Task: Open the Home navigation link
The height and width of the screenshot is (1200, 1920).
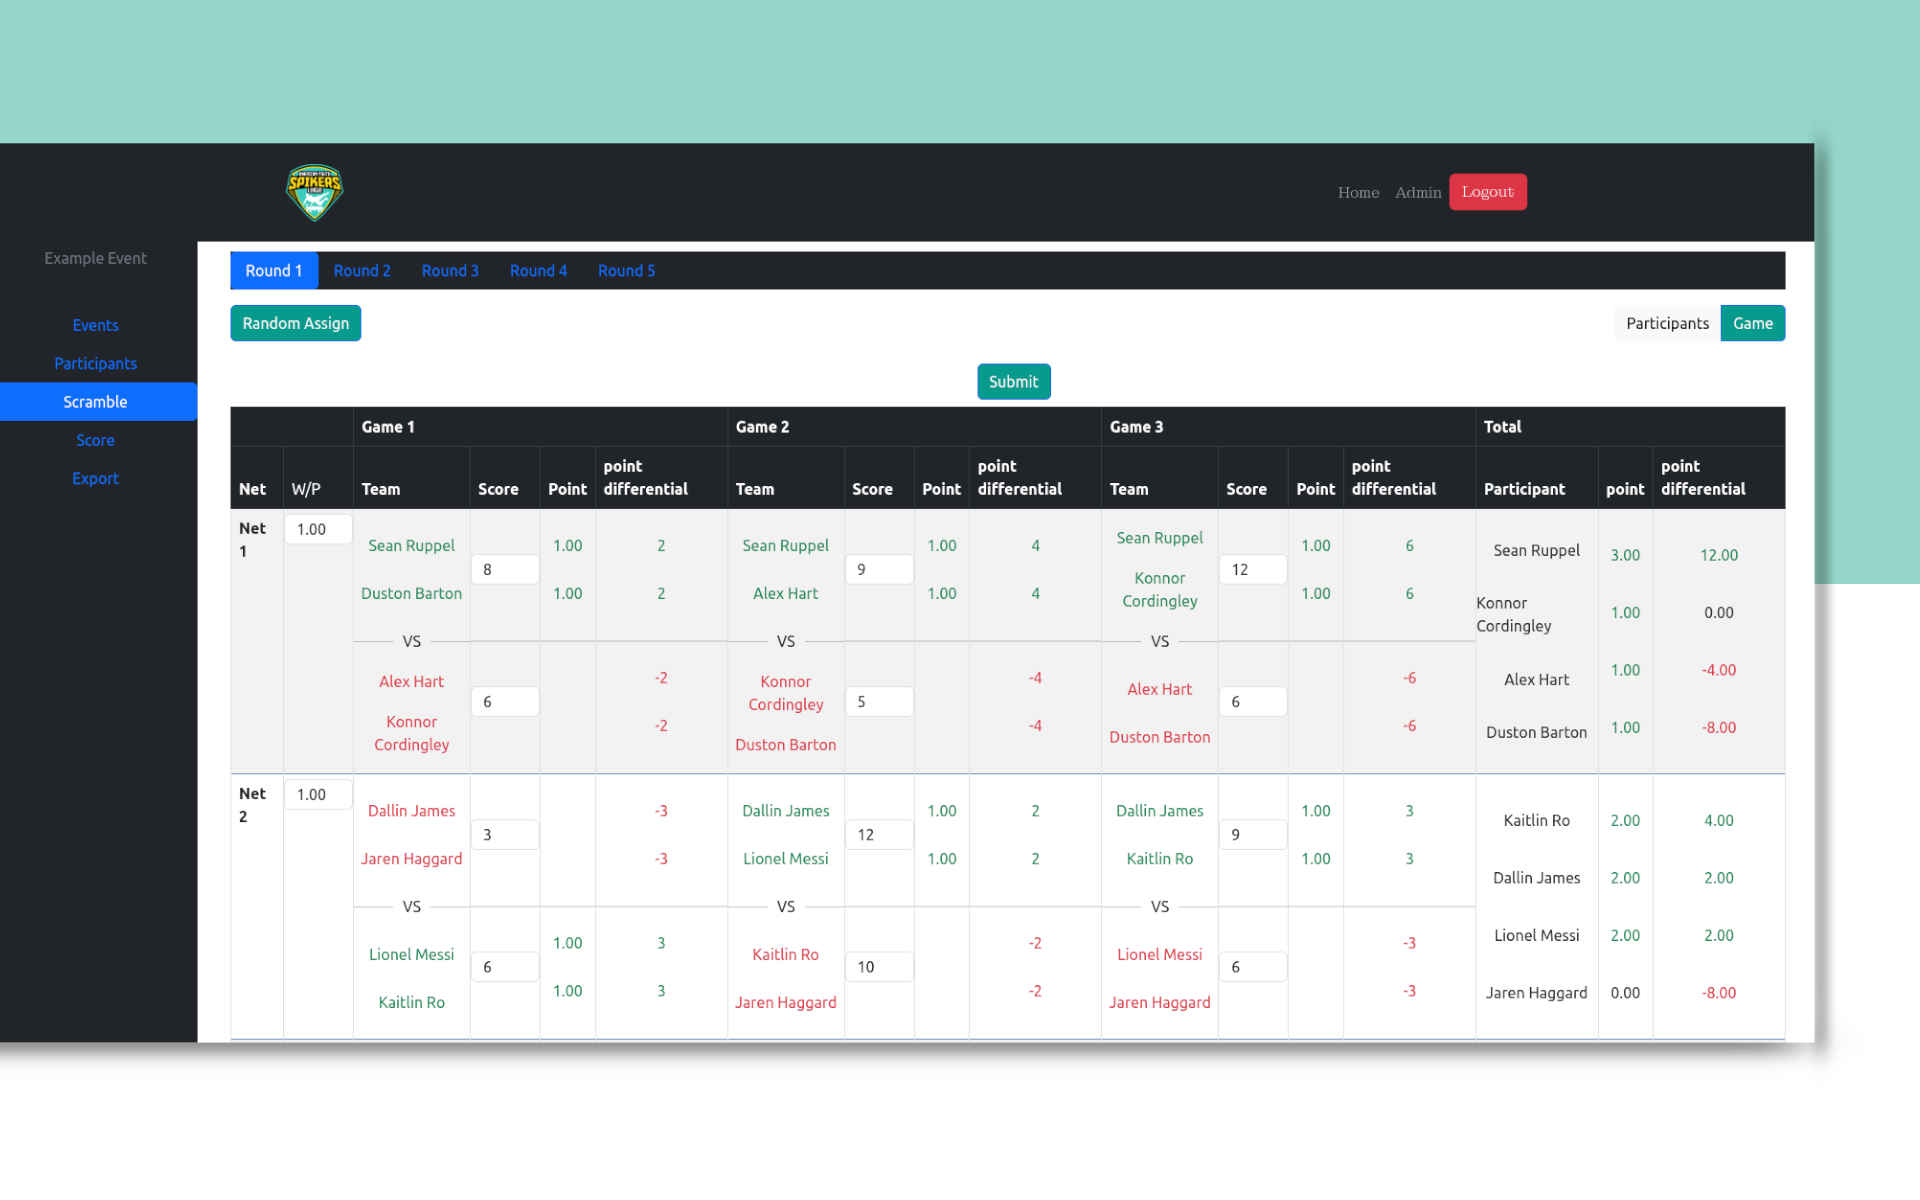Action: (1358, 193)
